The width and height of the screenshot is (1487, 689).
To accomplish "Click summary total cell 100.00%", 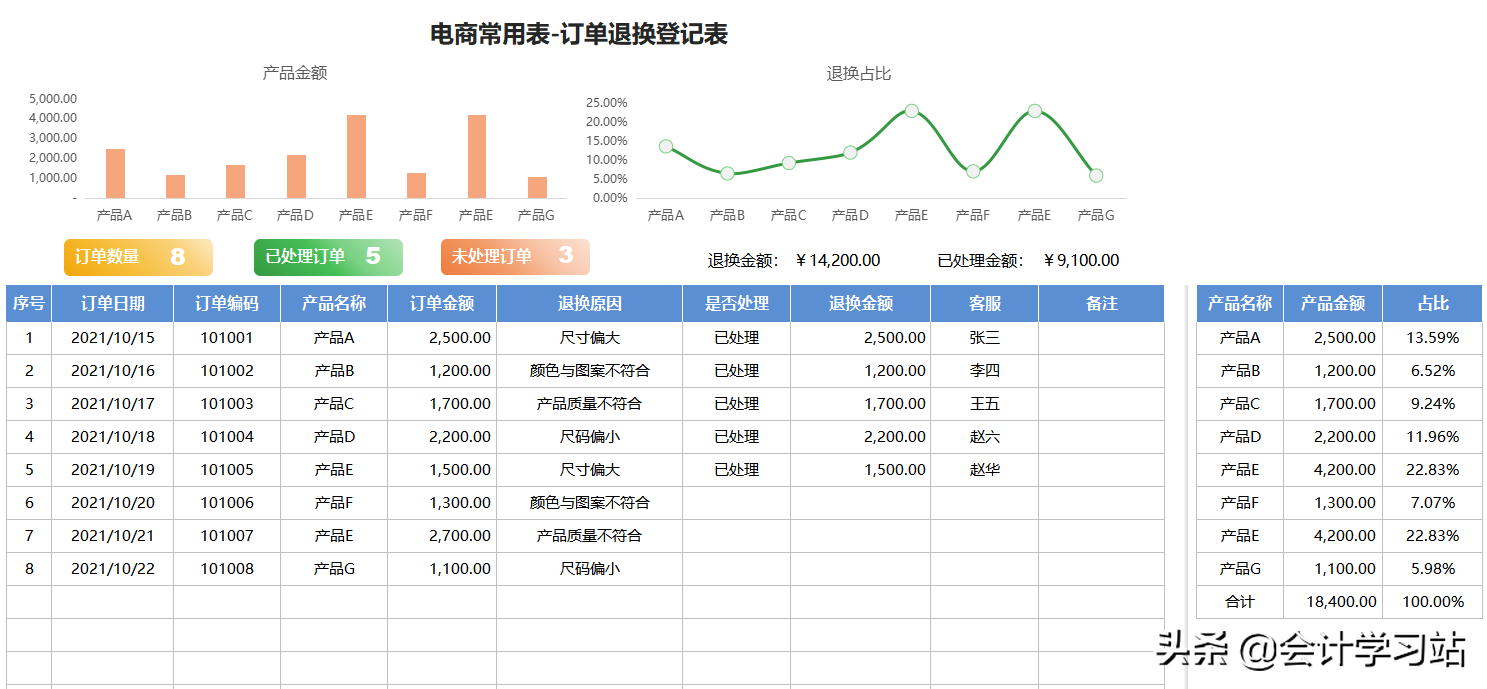I will pos(1433,602).
